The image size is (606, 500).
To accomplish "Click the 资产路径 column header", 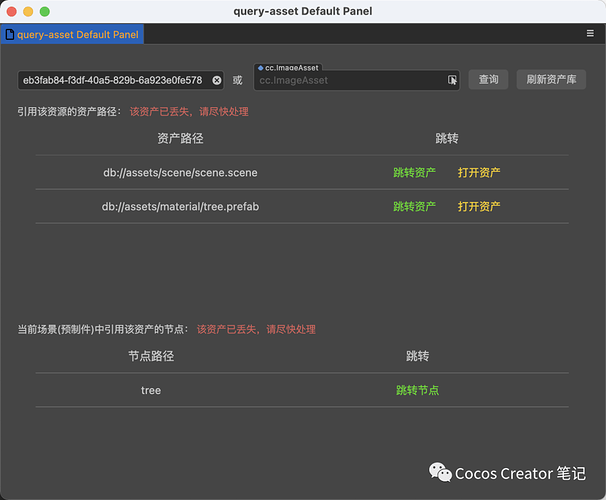I will coord(180,138).
